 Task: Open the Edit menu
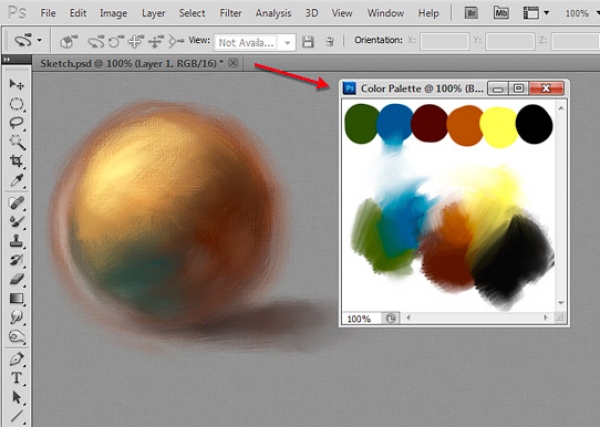pos(78,13)
